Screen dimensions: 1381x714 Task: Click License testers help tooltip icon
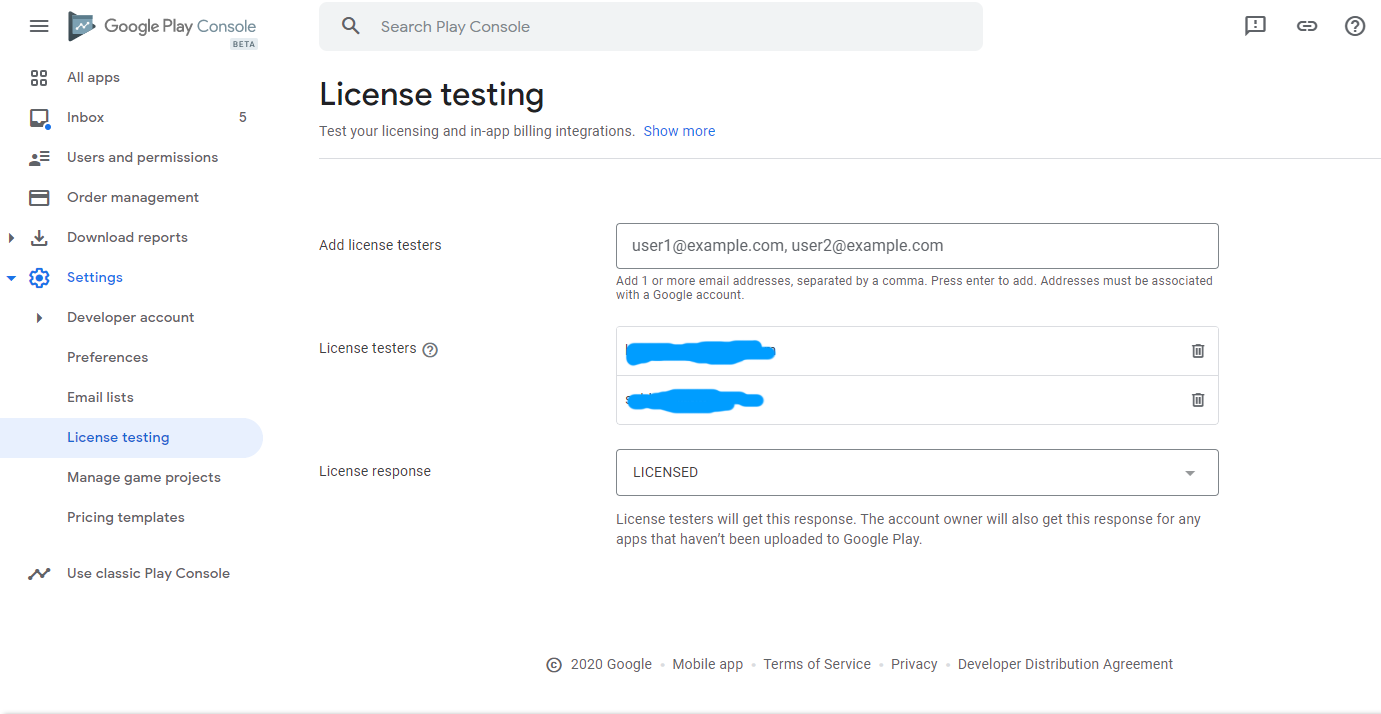(x=430, y=350)
